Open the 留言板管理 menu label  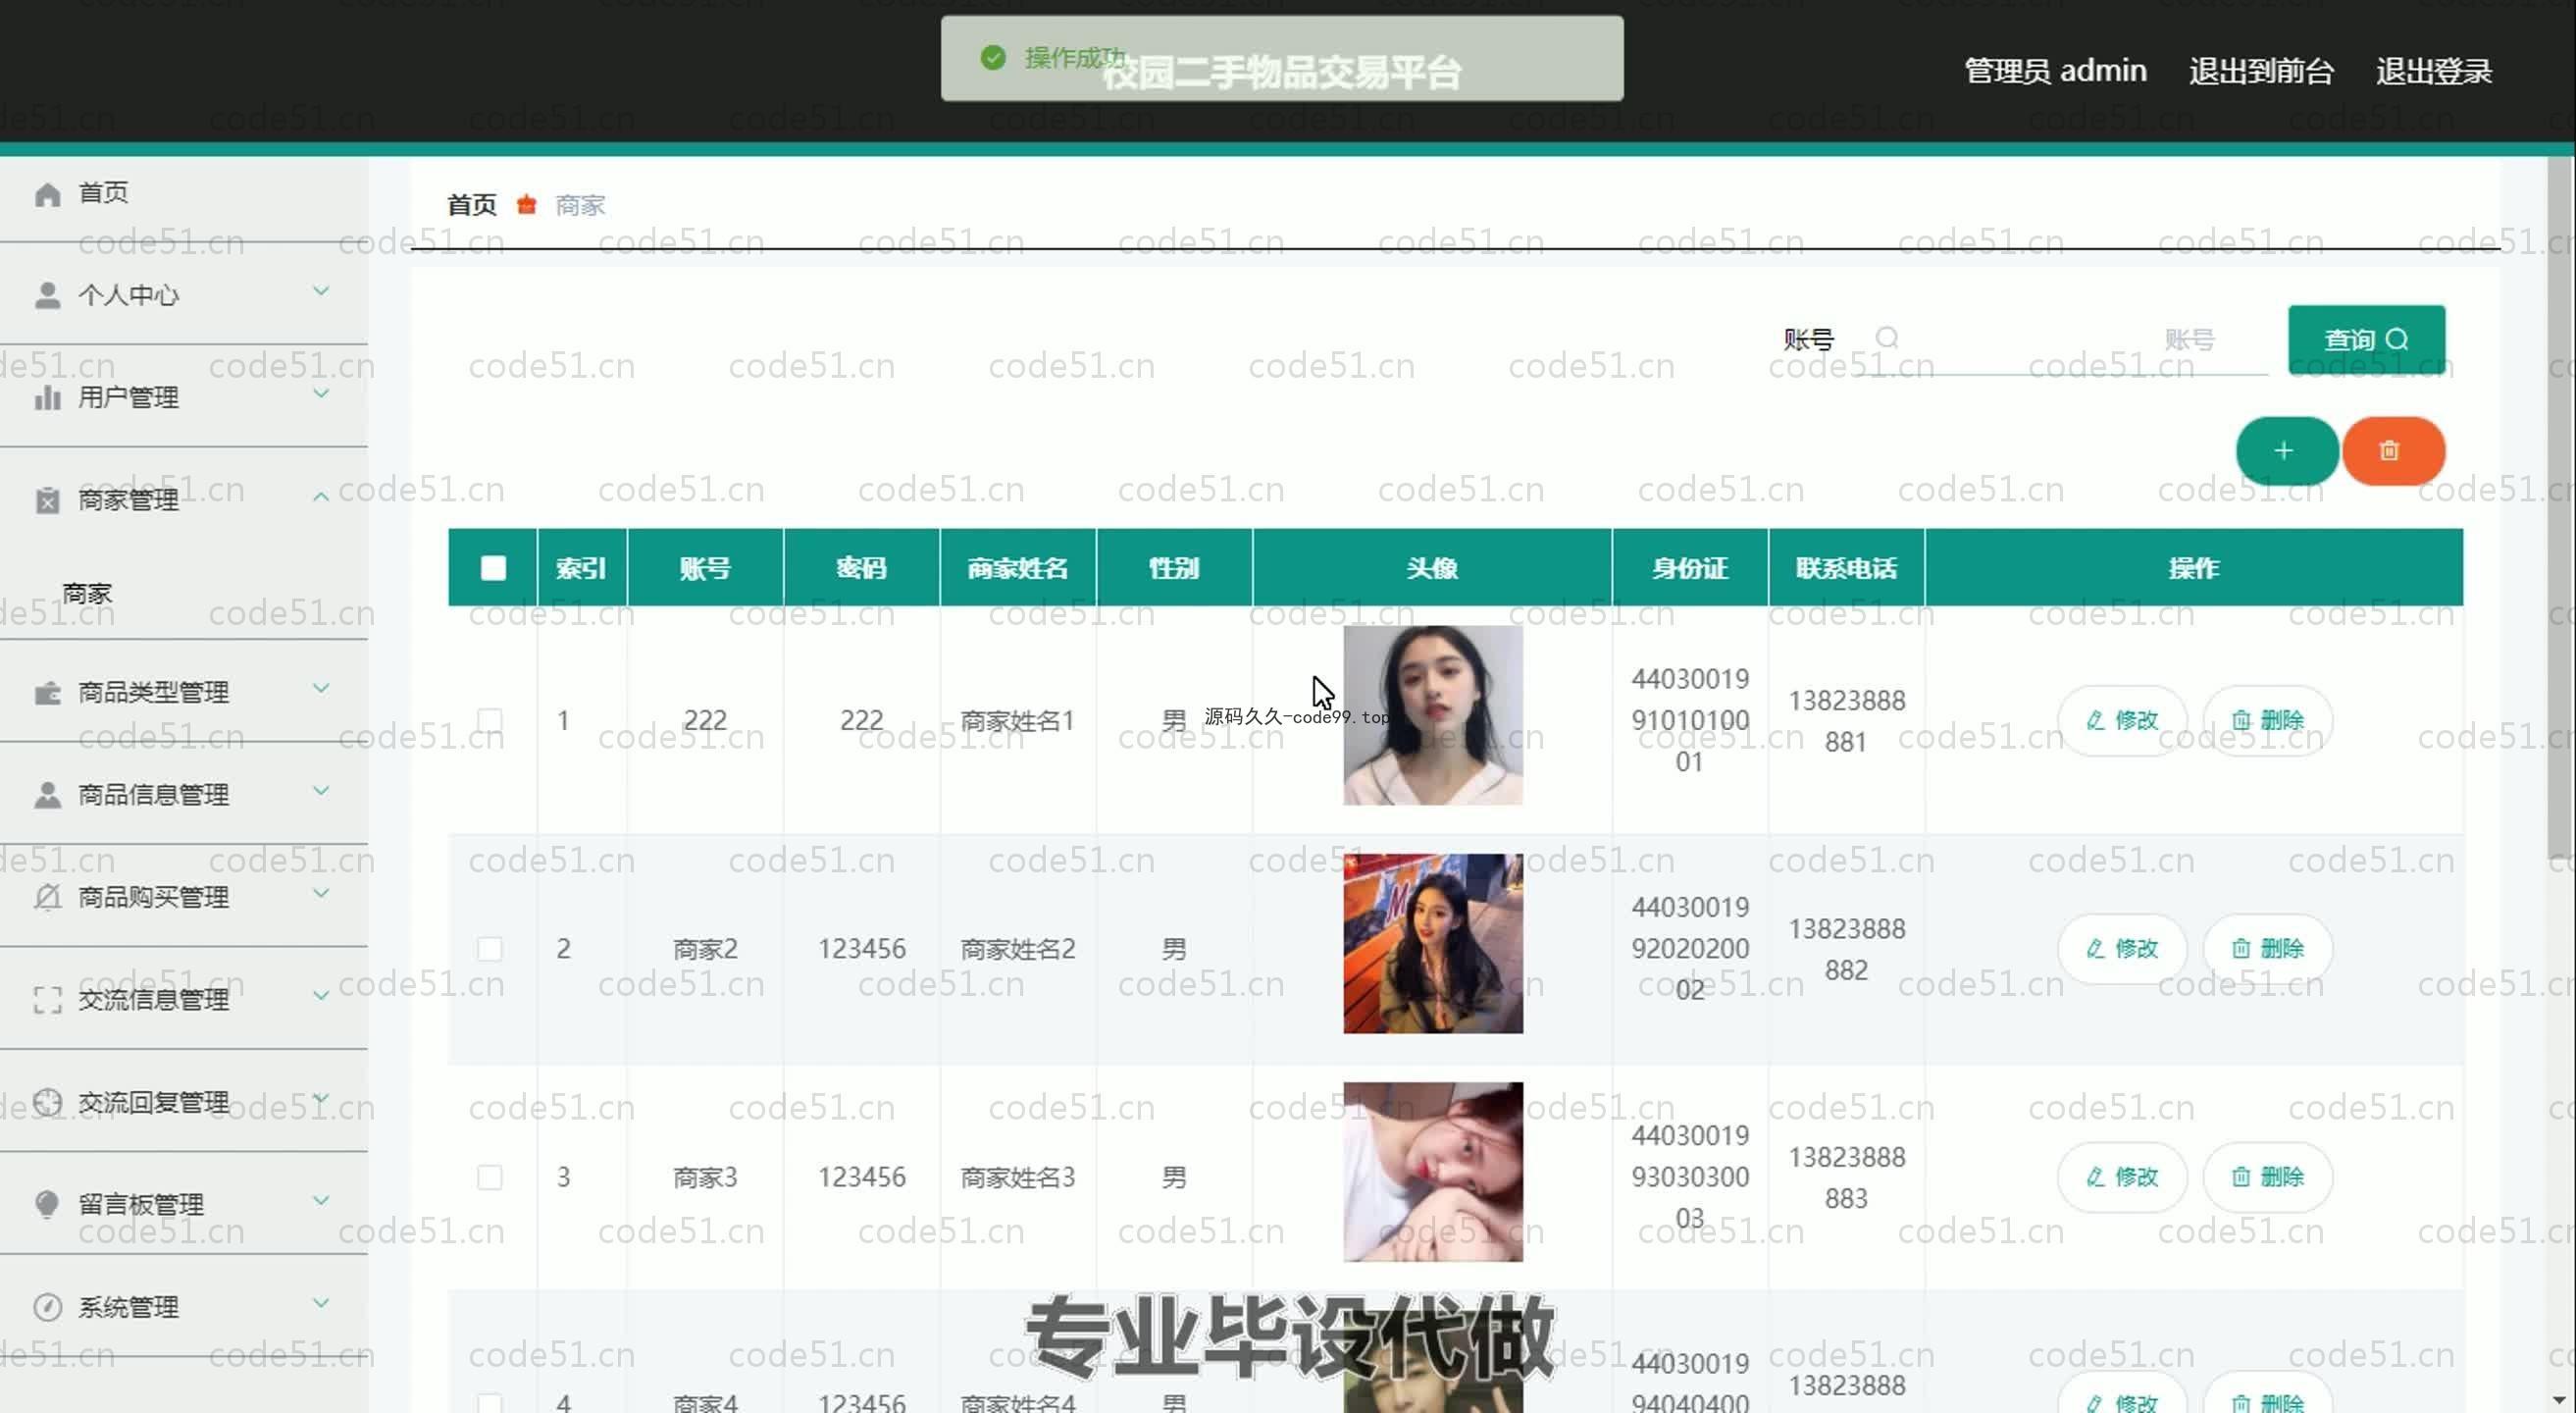point(141,1204)
